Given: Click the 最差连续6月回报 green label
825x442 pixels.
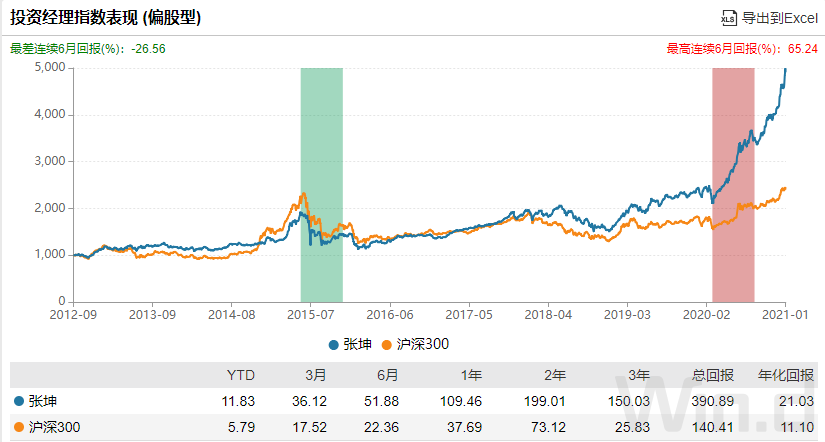Looking at the screenshot, I should (65, 47).
